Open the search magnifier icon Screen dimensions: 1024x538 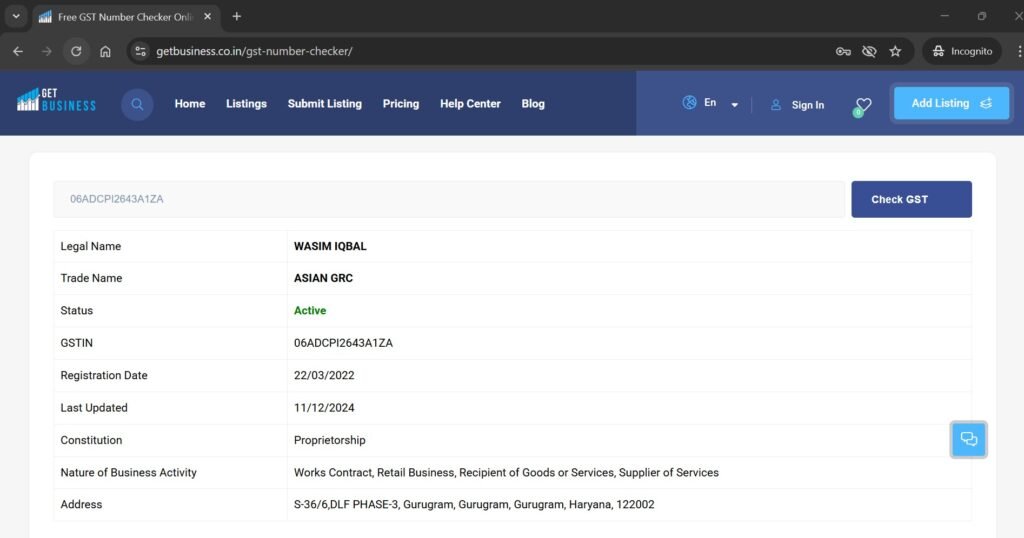click(137, 104)
